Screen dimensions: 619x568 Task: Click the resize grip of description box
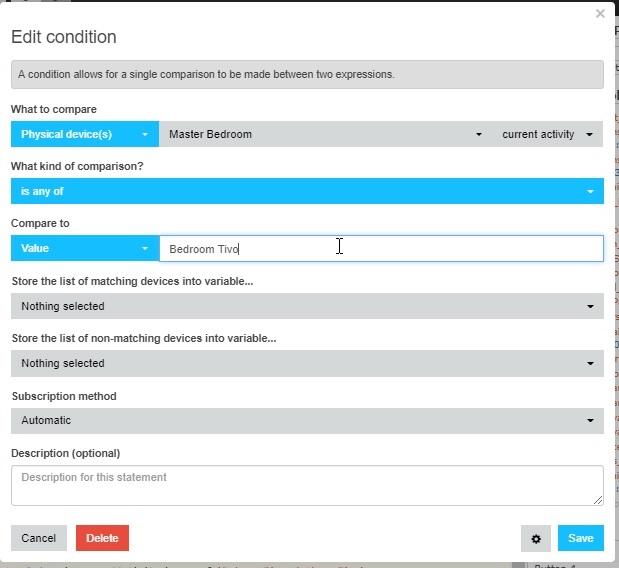click(598, 500)
